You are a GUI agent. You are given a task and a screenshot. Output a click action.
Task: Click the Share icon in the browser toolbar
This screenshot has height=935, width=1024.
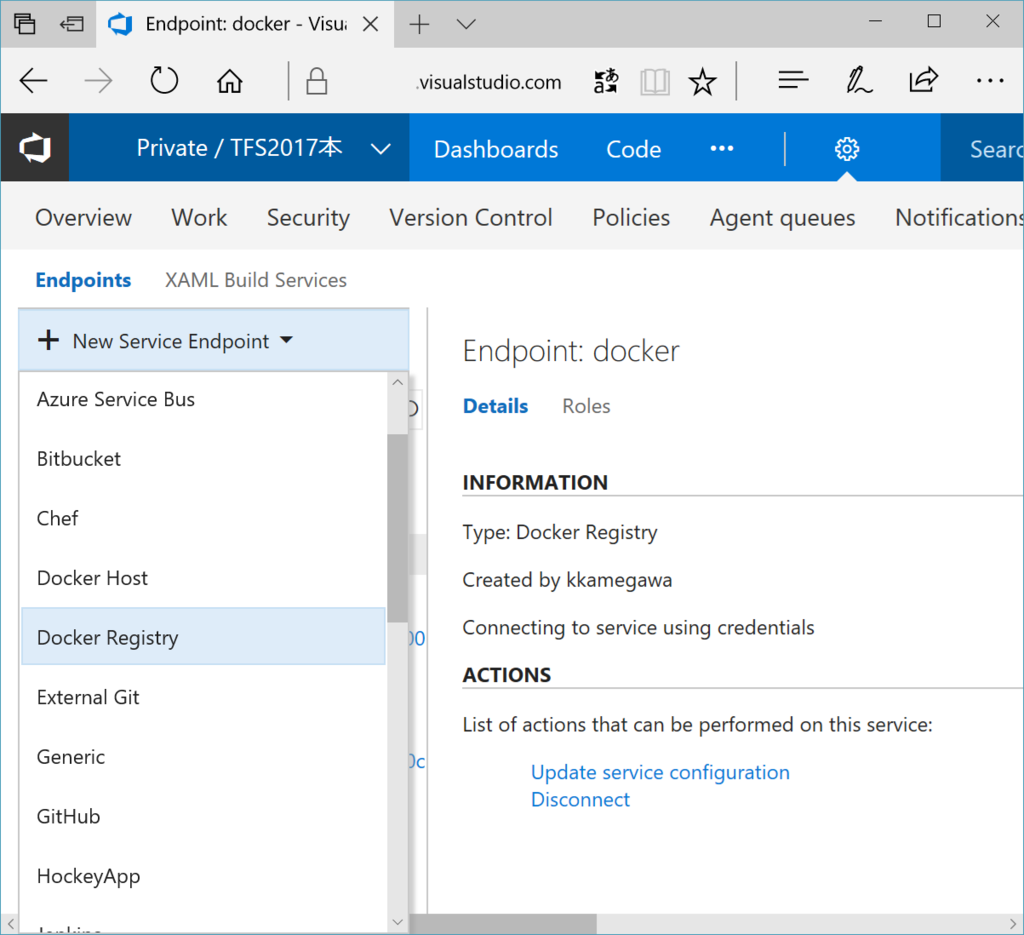coord(923,80)
